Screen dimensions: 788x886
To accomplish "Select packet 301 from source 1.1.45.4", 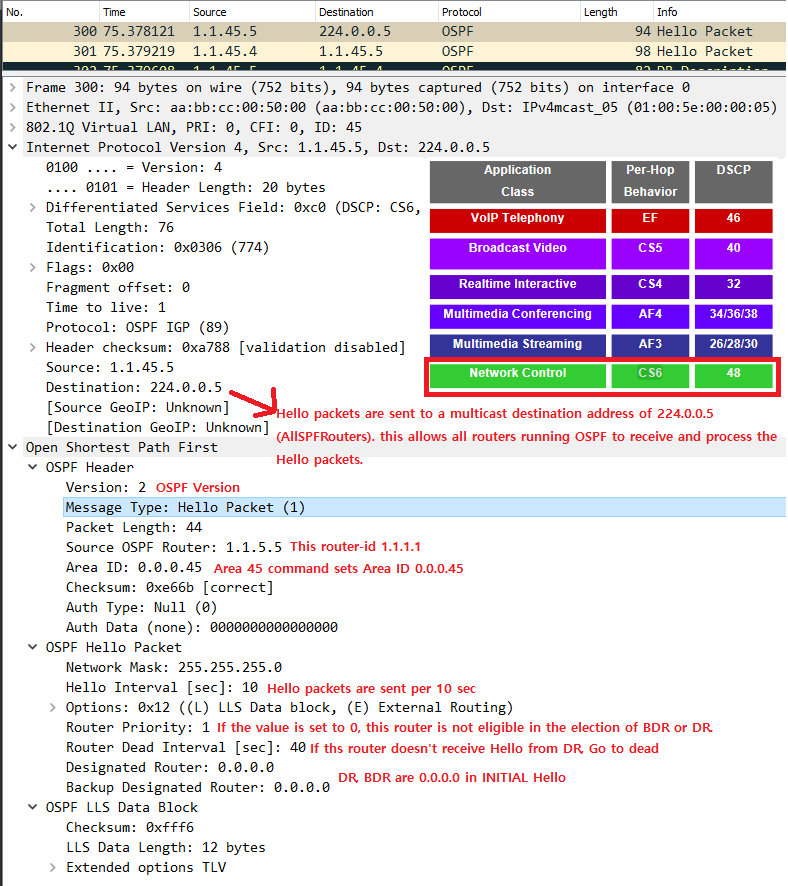I will pyautogui.click(x=394, y=51).
